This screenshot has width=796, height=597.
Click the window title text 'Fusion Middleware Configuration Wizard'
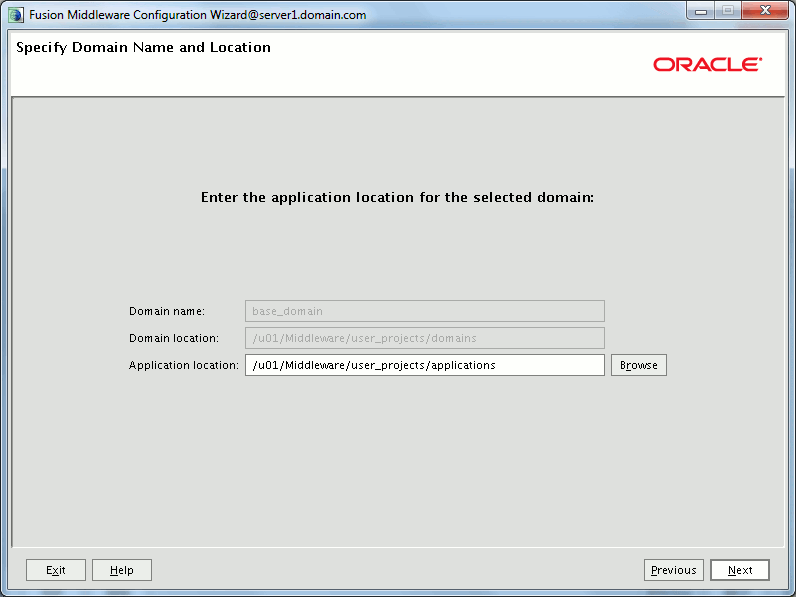[197, 15]
